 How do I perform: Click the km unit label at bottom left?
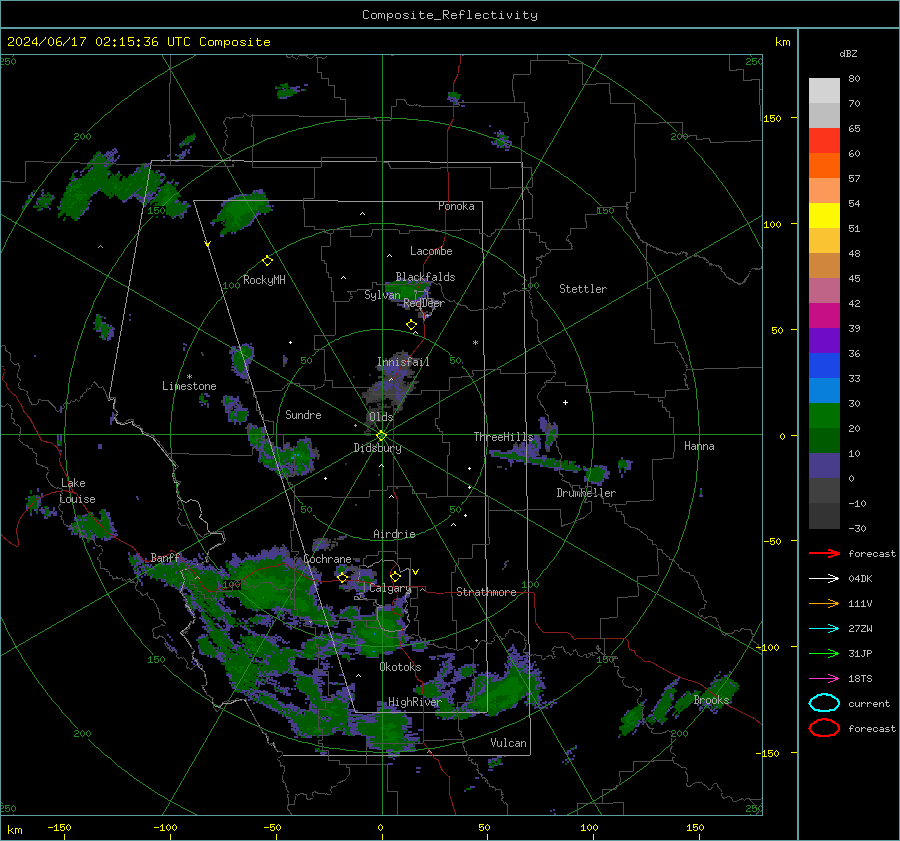[14, 830]
